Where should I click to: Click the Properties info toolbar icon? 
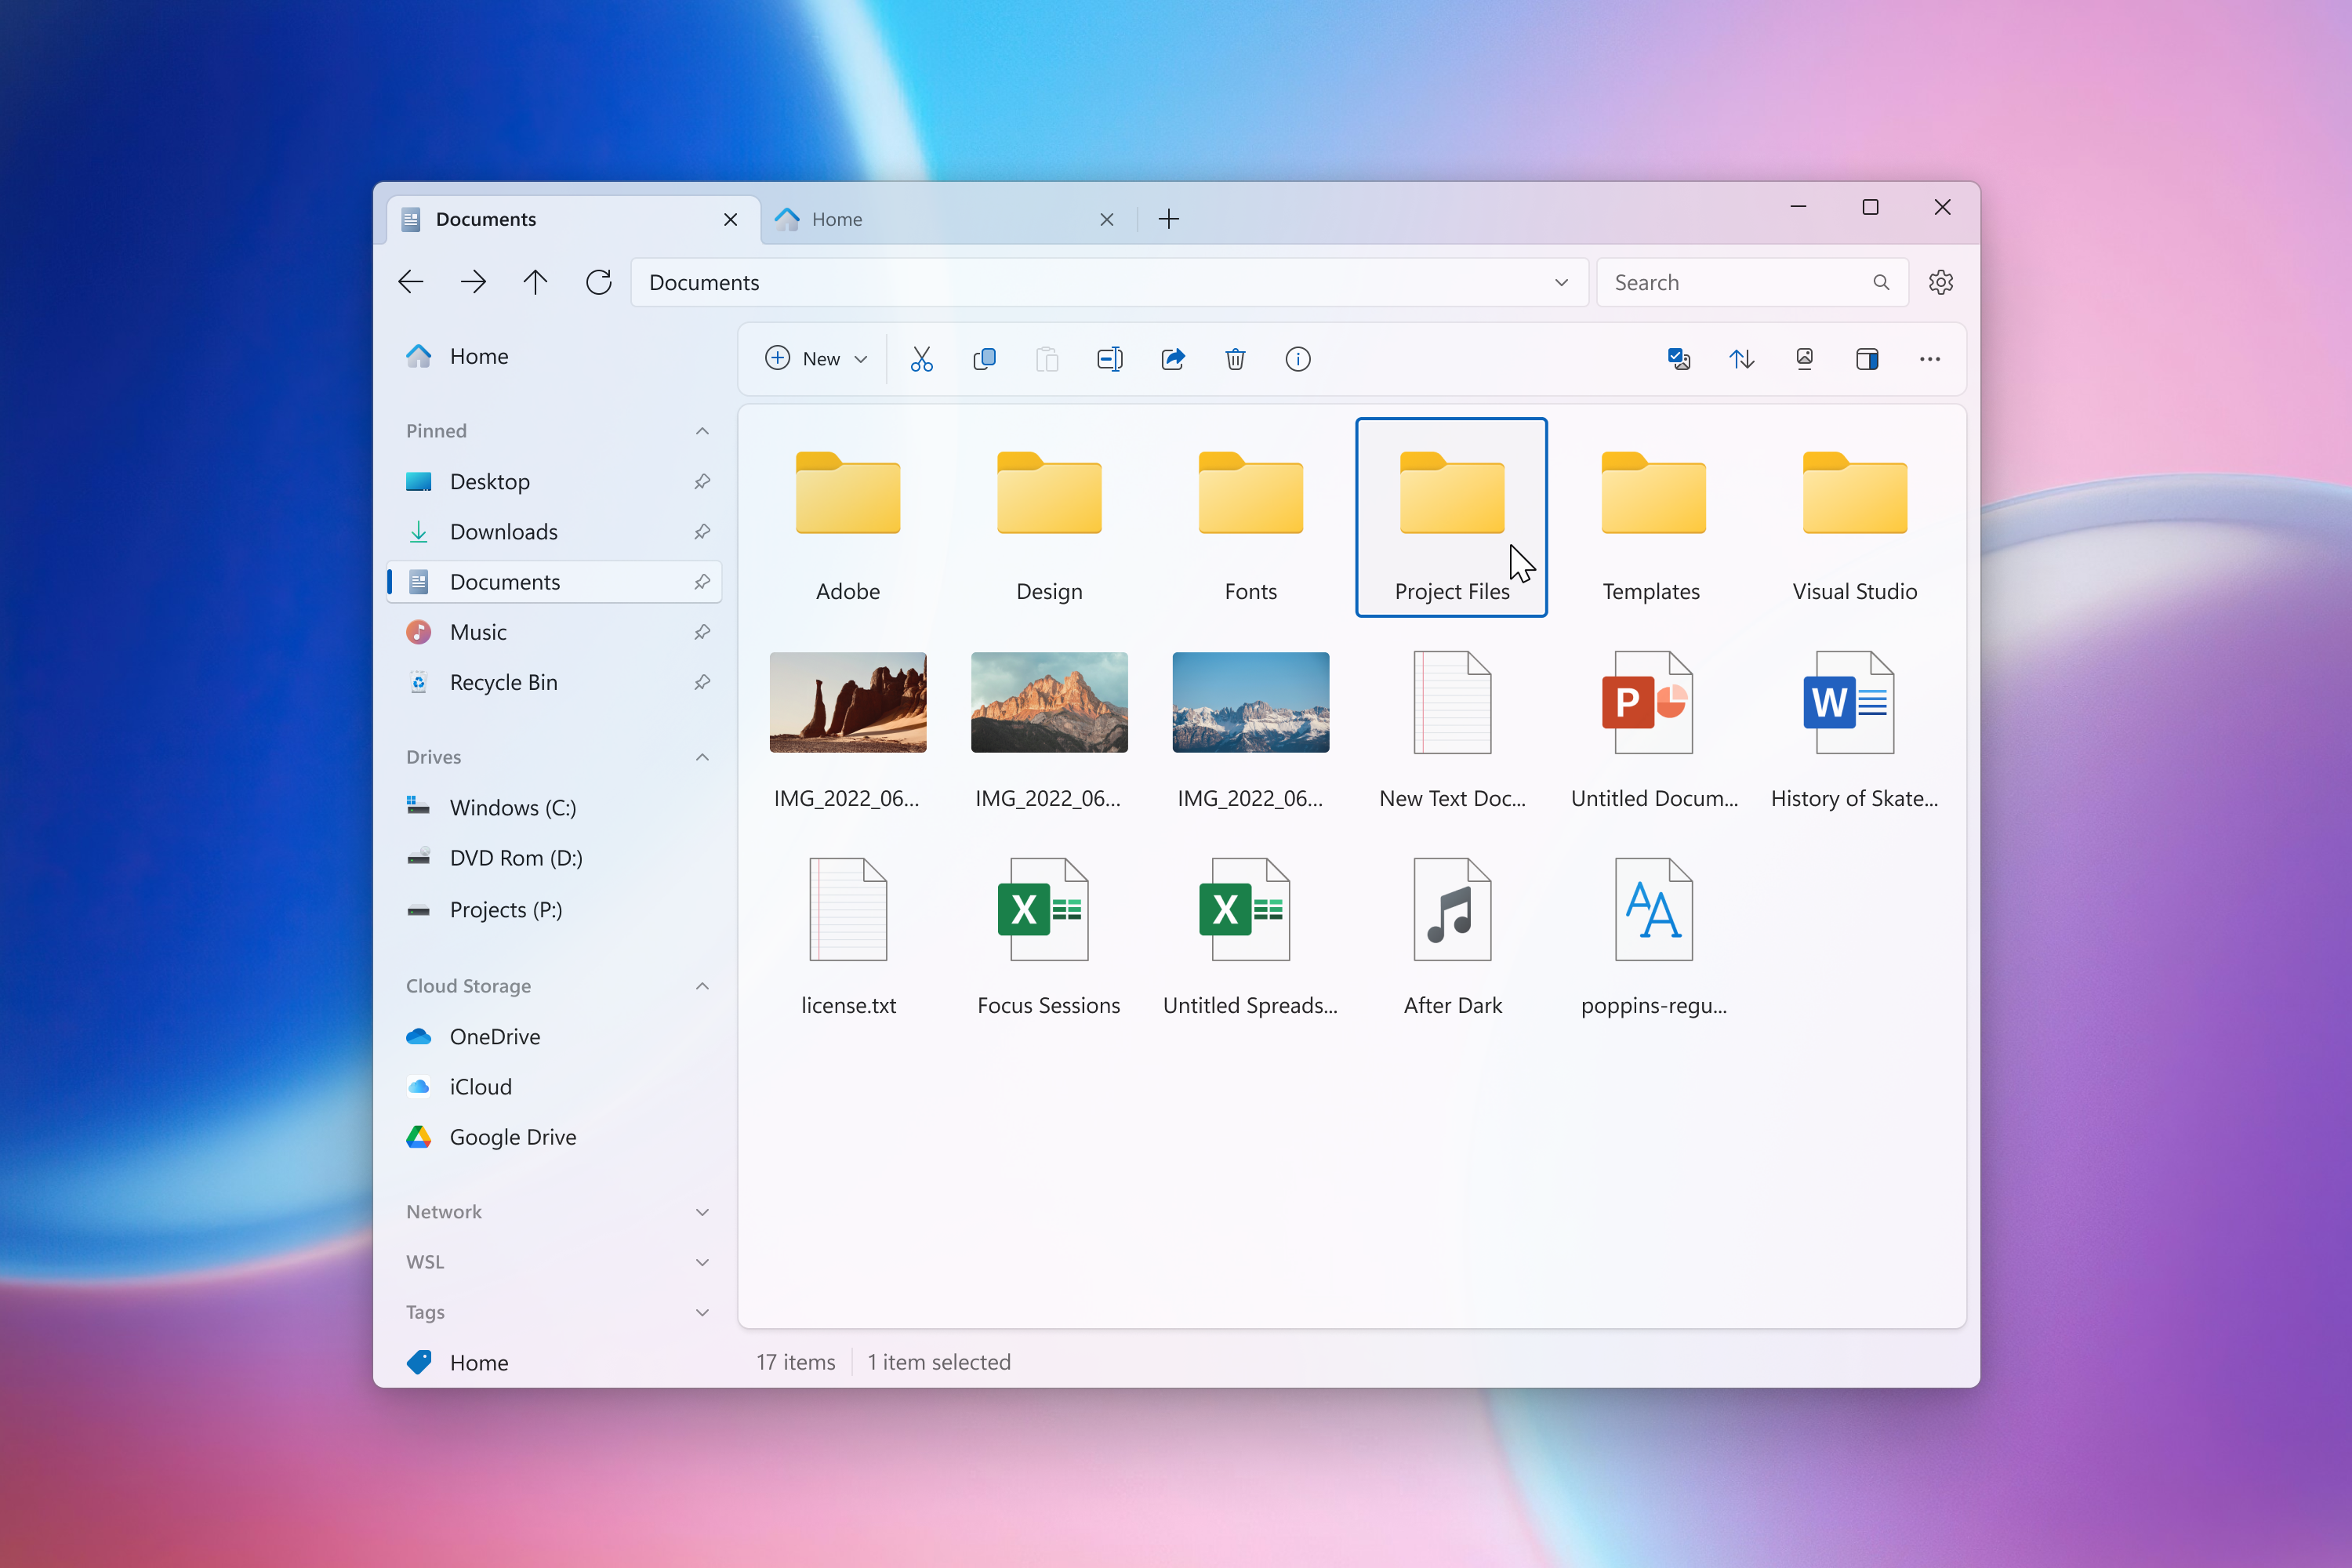click(1297, 359)
